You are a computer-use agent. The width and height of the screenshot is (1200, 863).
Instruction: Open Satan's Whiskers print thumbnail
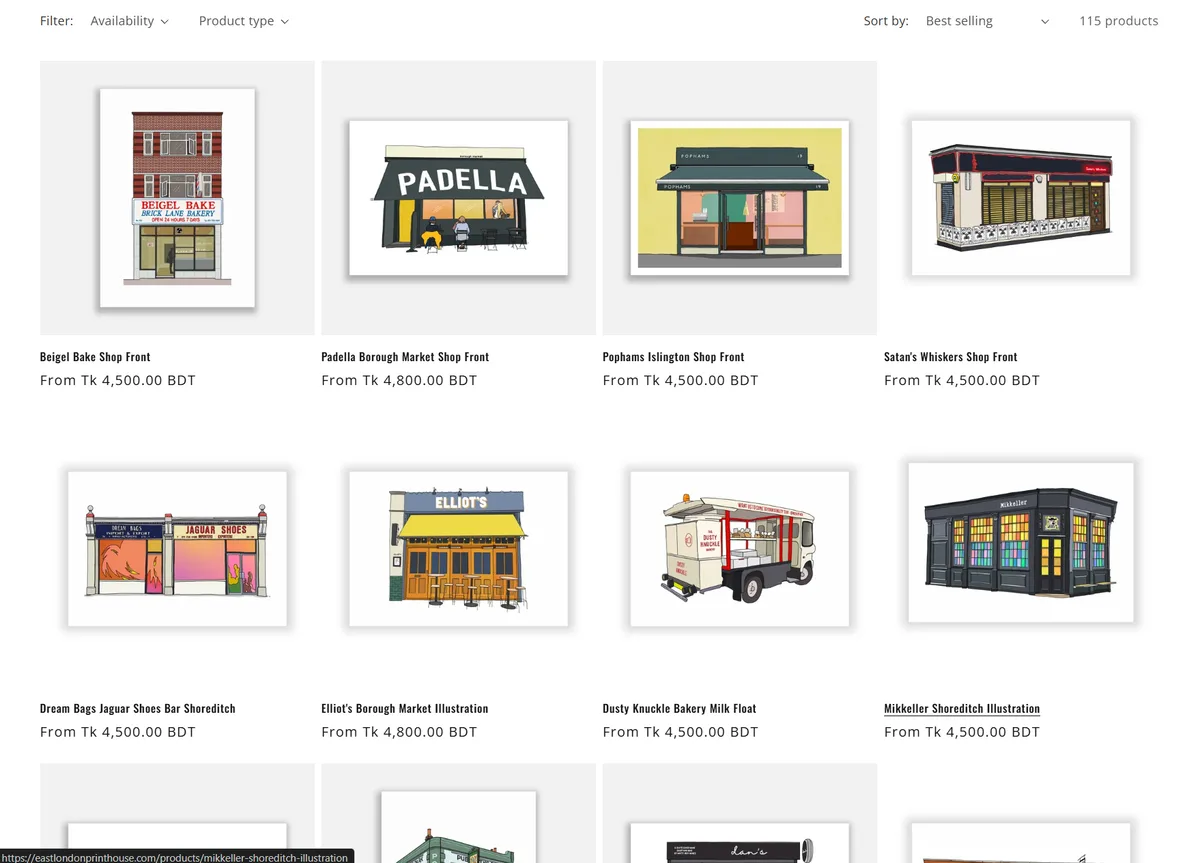[x=1021, y=198]
